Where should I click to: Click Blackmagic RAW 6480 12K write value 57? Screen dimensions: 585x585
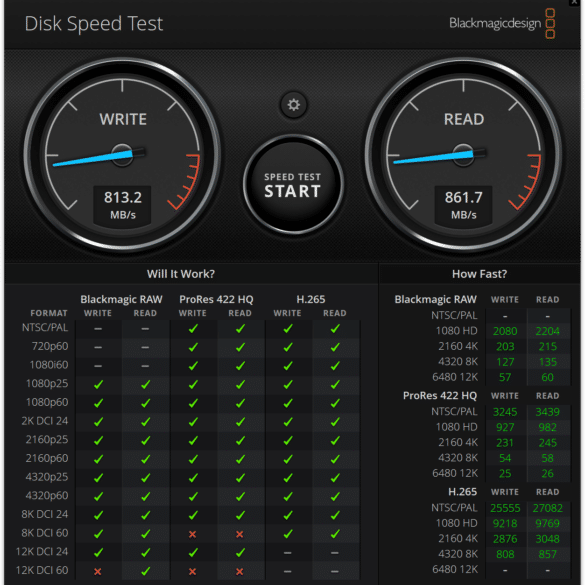(505, 377)
